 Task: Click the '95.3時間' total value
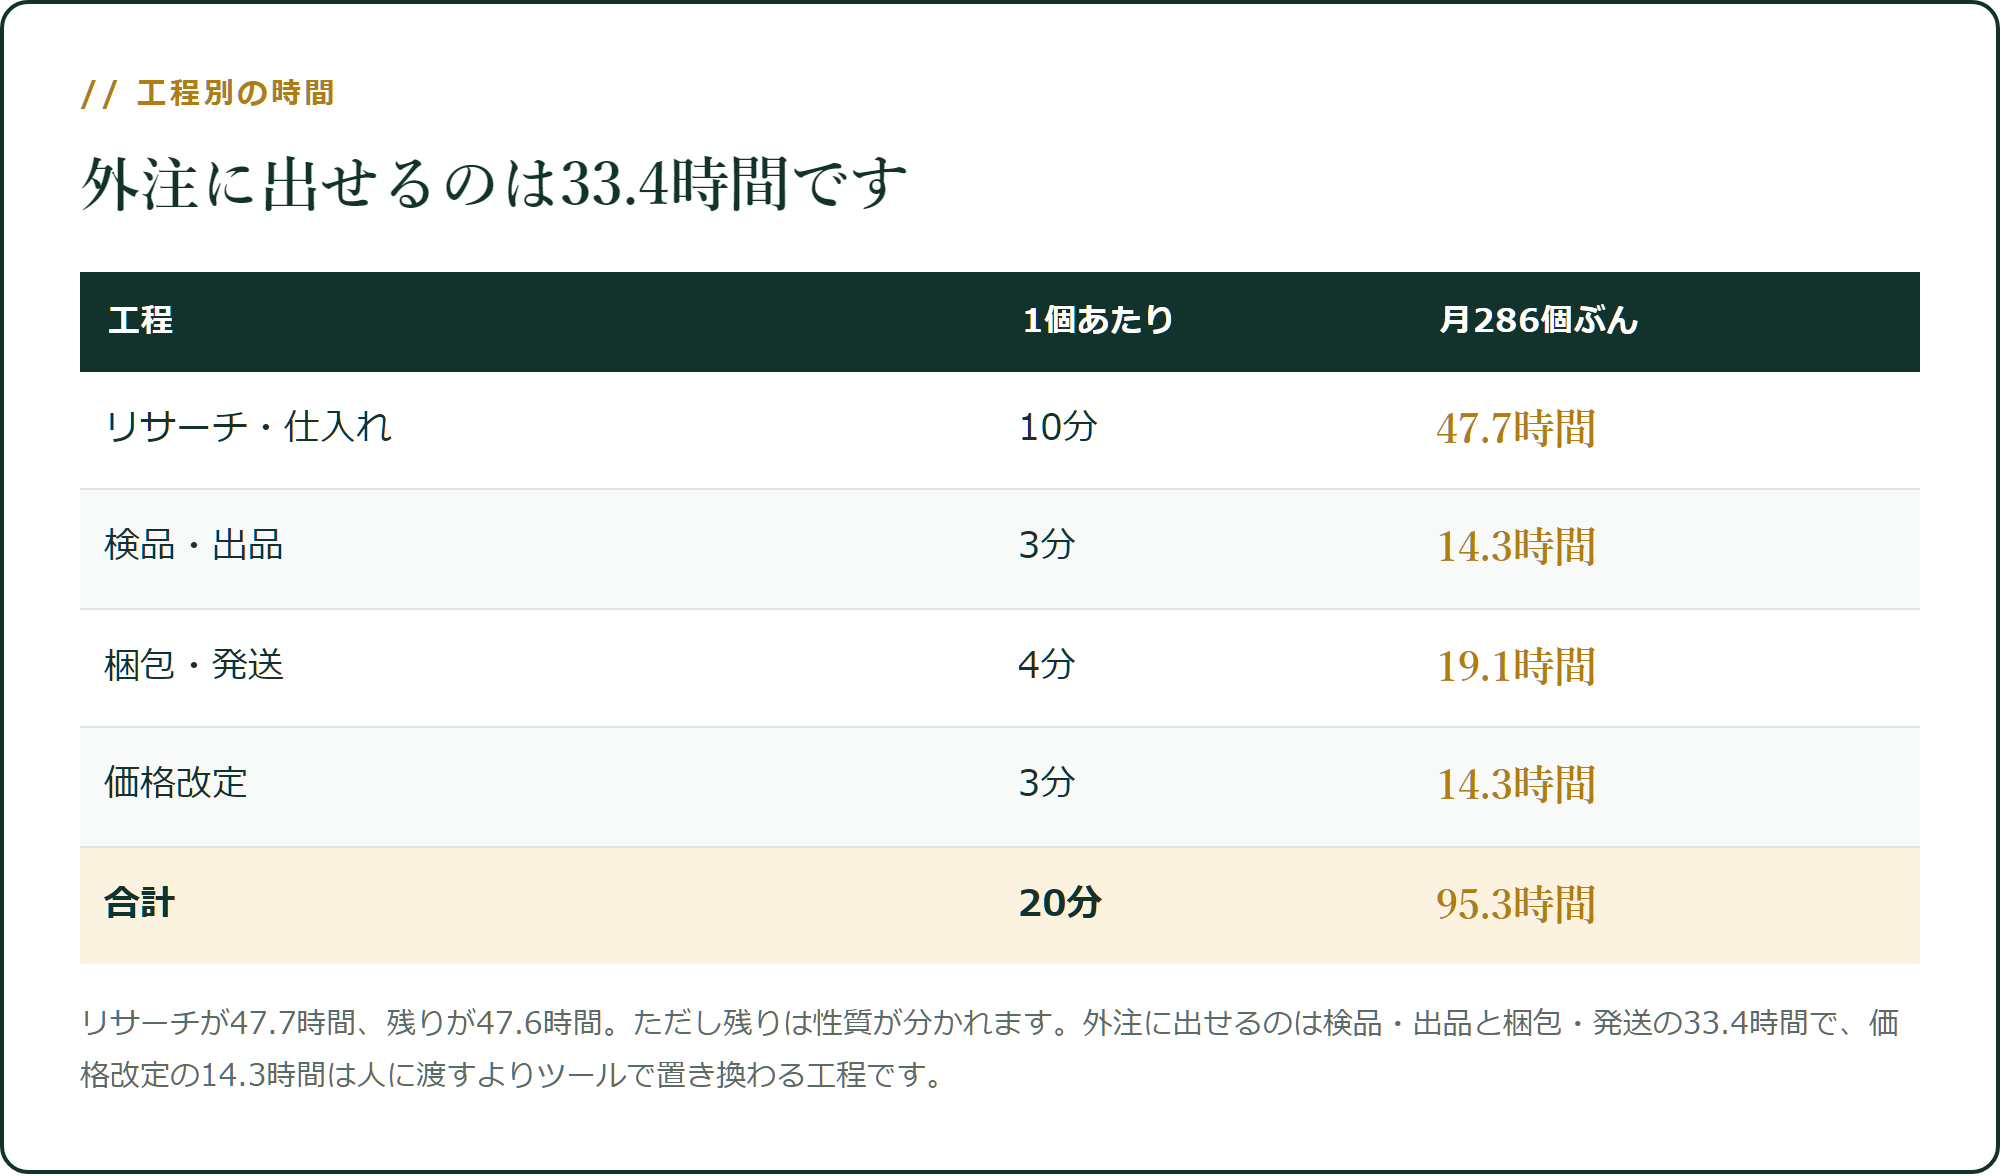[x=1516, y=905]
